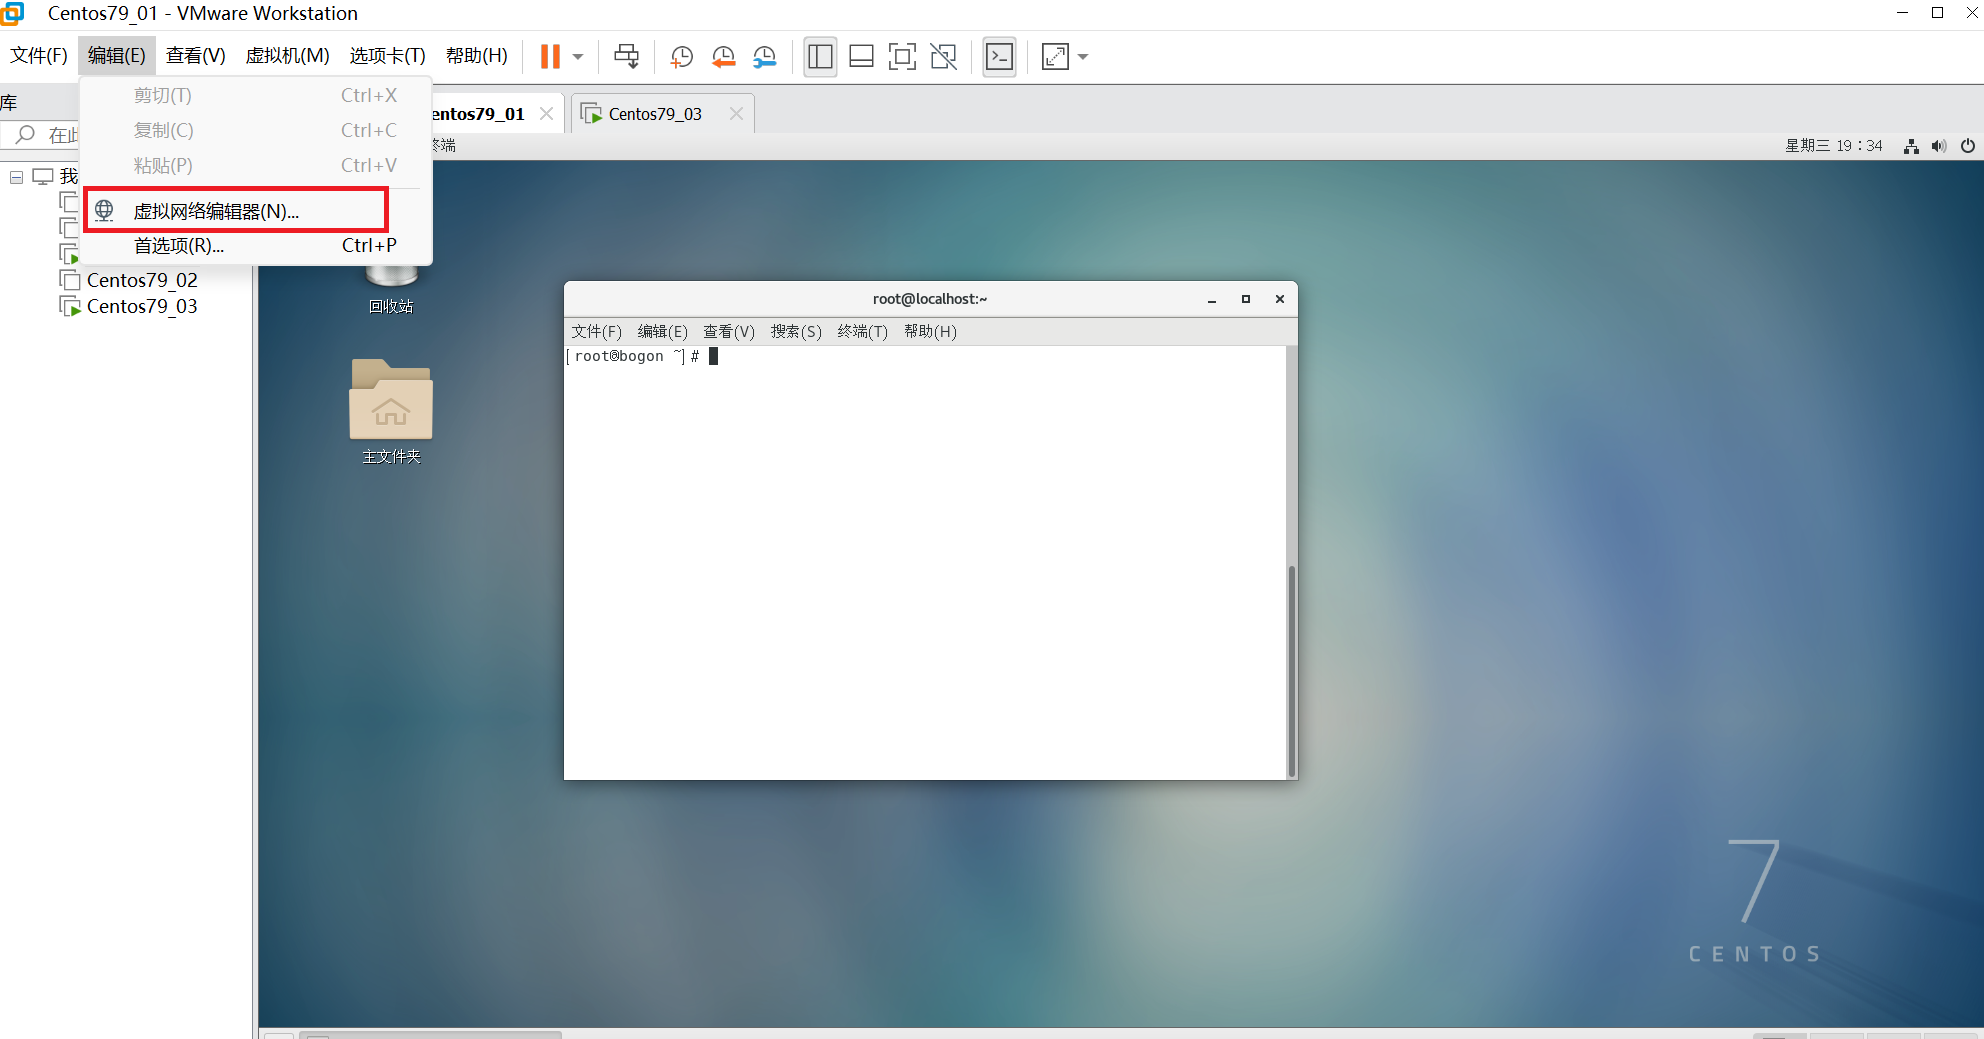Maximize the root@localhost terminal window

[1246, 299]
